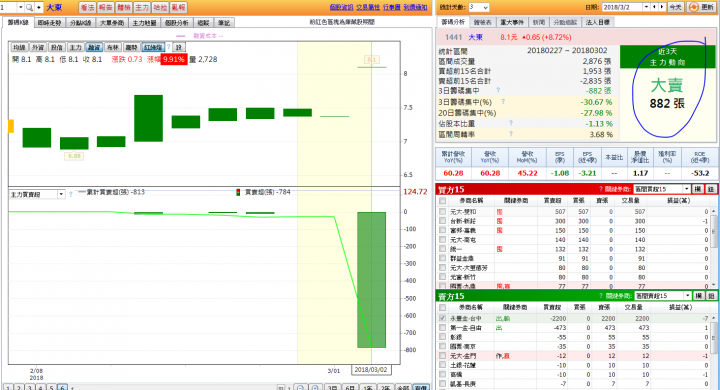Click the 設 settings button on chart

[179, 47]
